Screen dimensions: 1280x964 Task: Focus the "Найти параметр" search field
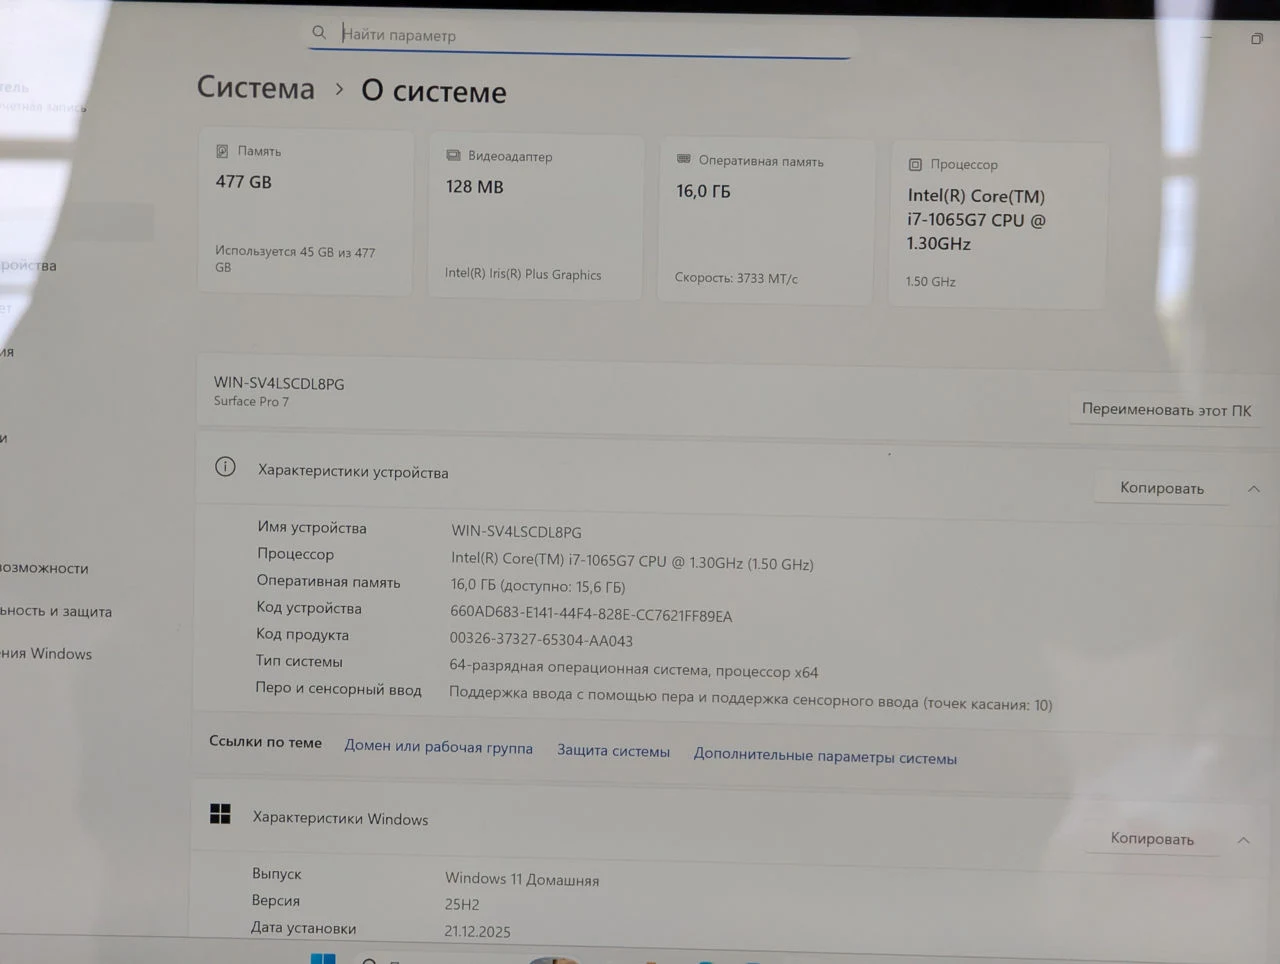point(580,36)
